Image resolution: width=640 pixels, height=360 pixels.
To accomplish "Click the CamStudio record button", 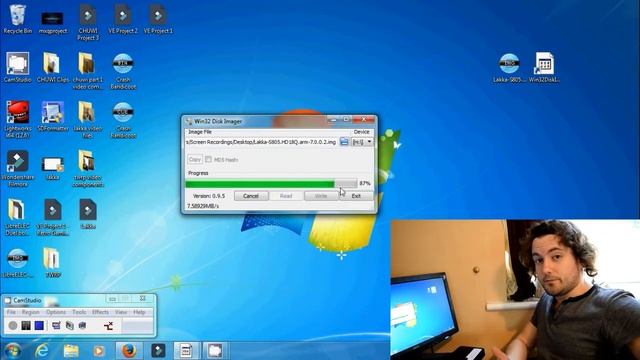I will [x=13, y=326].
